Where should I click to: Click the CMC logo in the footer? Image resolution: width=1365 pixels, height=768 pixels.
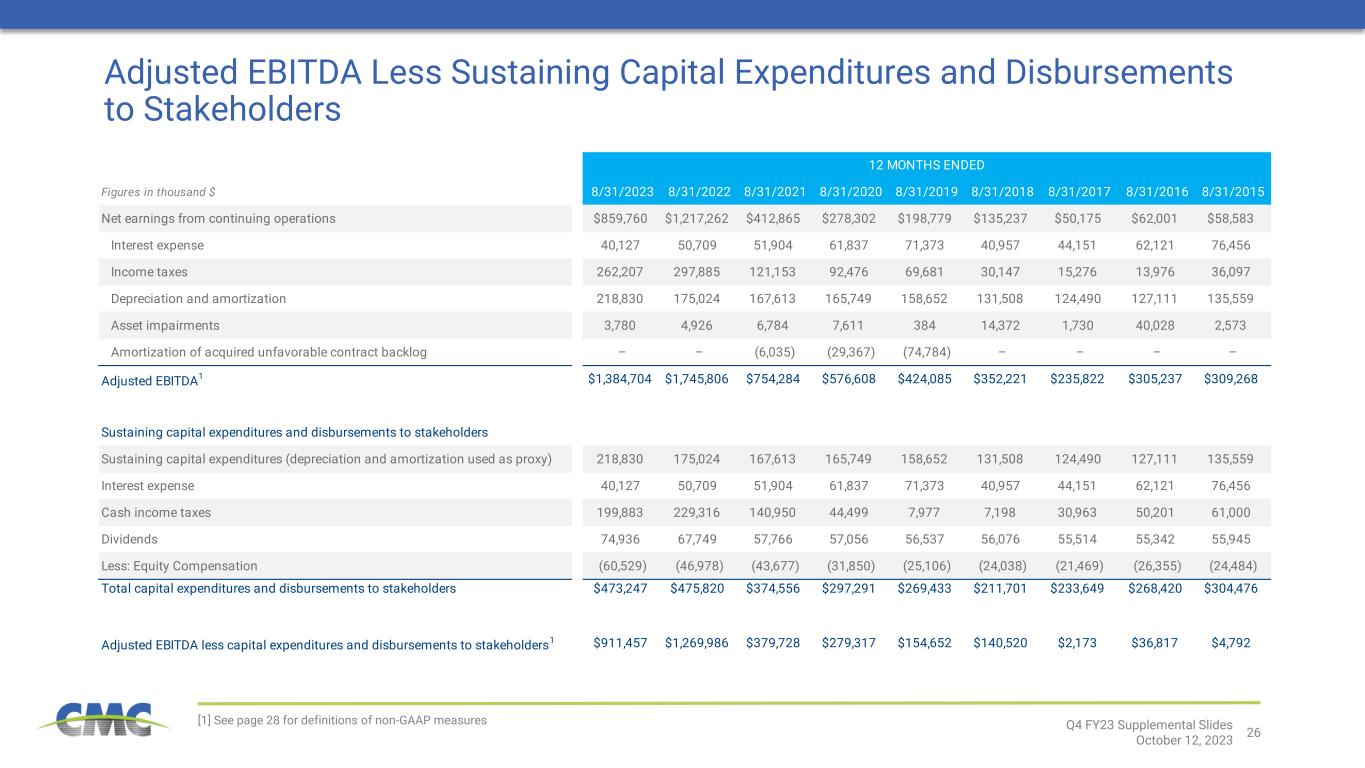[96, 720]
